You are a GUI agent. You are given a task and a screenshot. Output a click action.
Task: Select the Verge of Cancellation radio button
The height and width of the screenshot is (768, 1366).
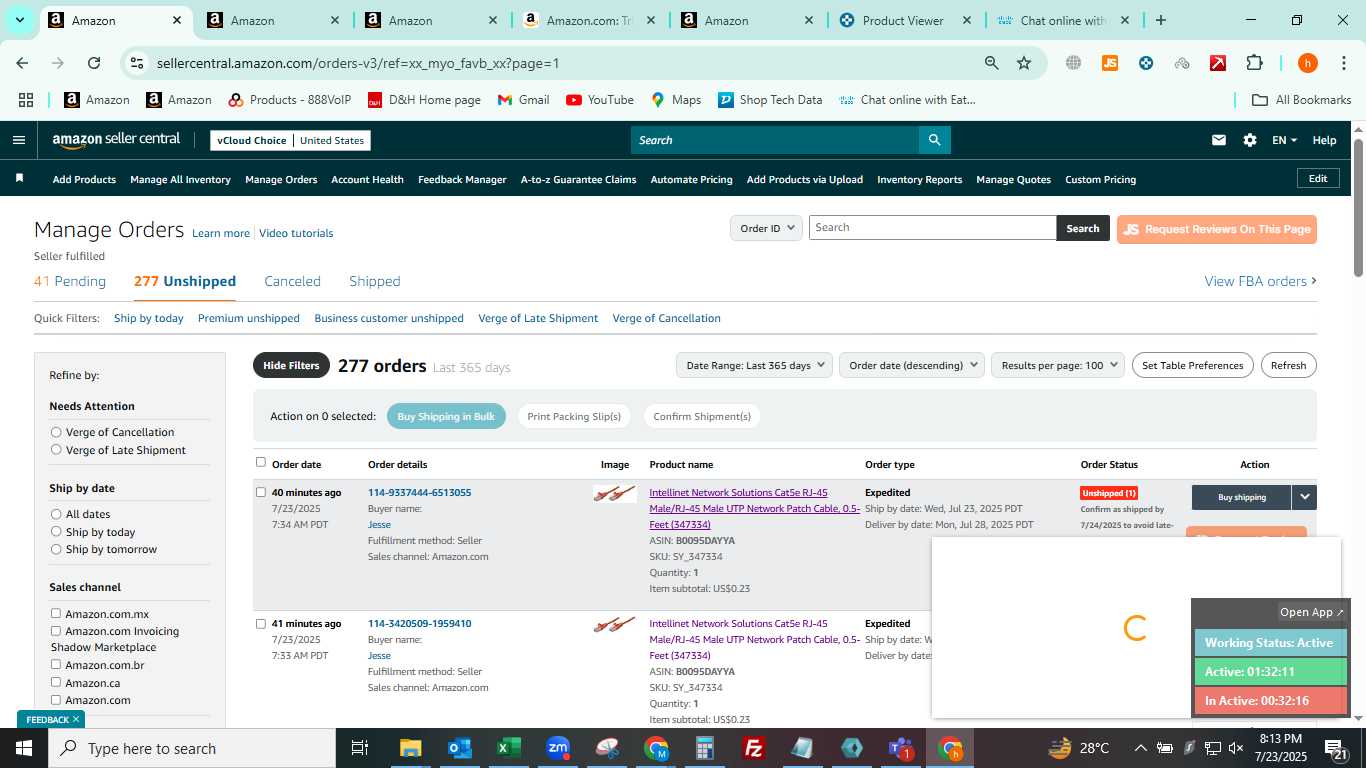56,432
